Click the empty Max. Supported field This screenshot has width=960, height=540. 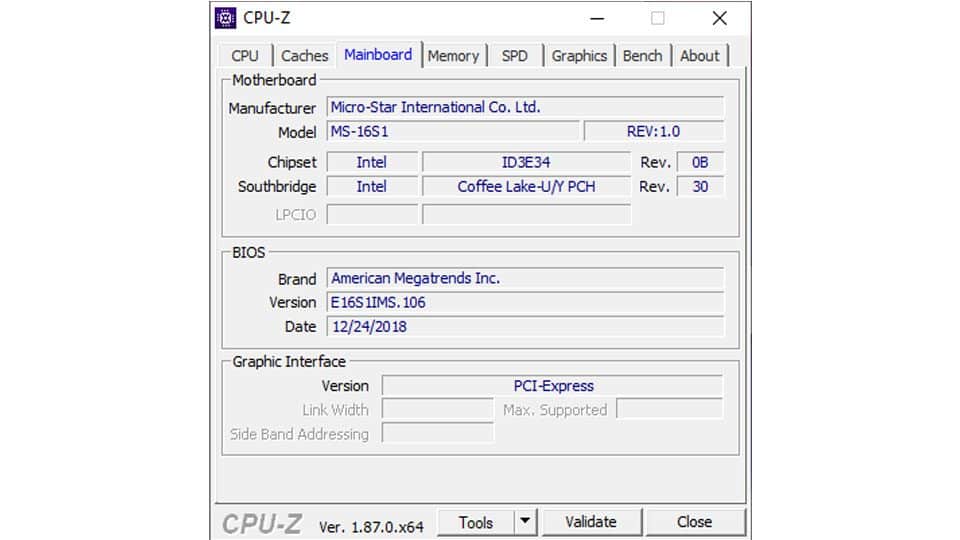[669, 409]
